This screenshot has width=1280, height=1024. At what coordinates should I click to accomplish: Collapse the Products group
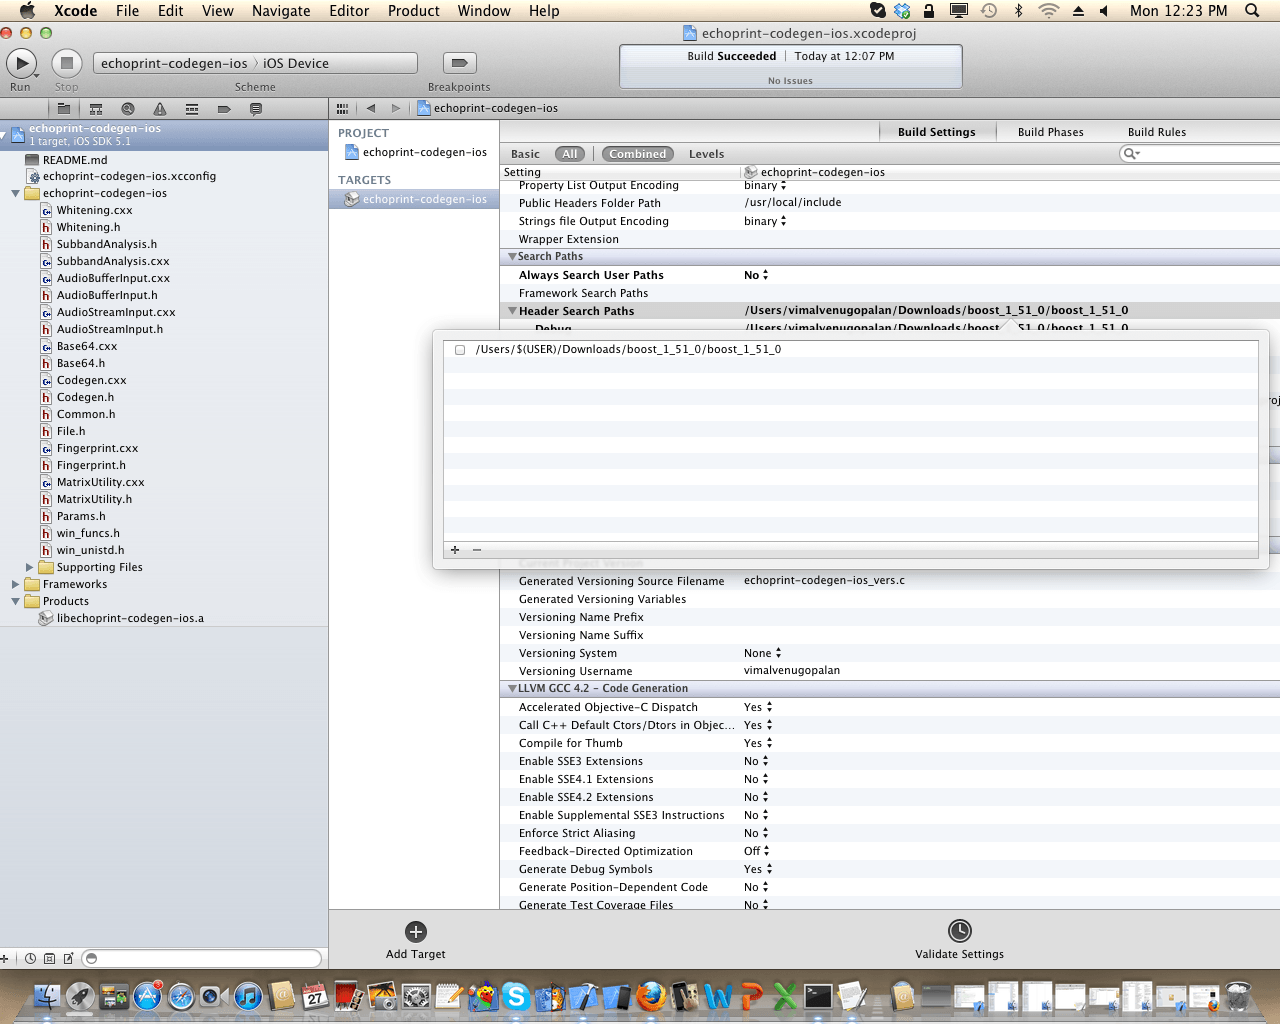15,601
